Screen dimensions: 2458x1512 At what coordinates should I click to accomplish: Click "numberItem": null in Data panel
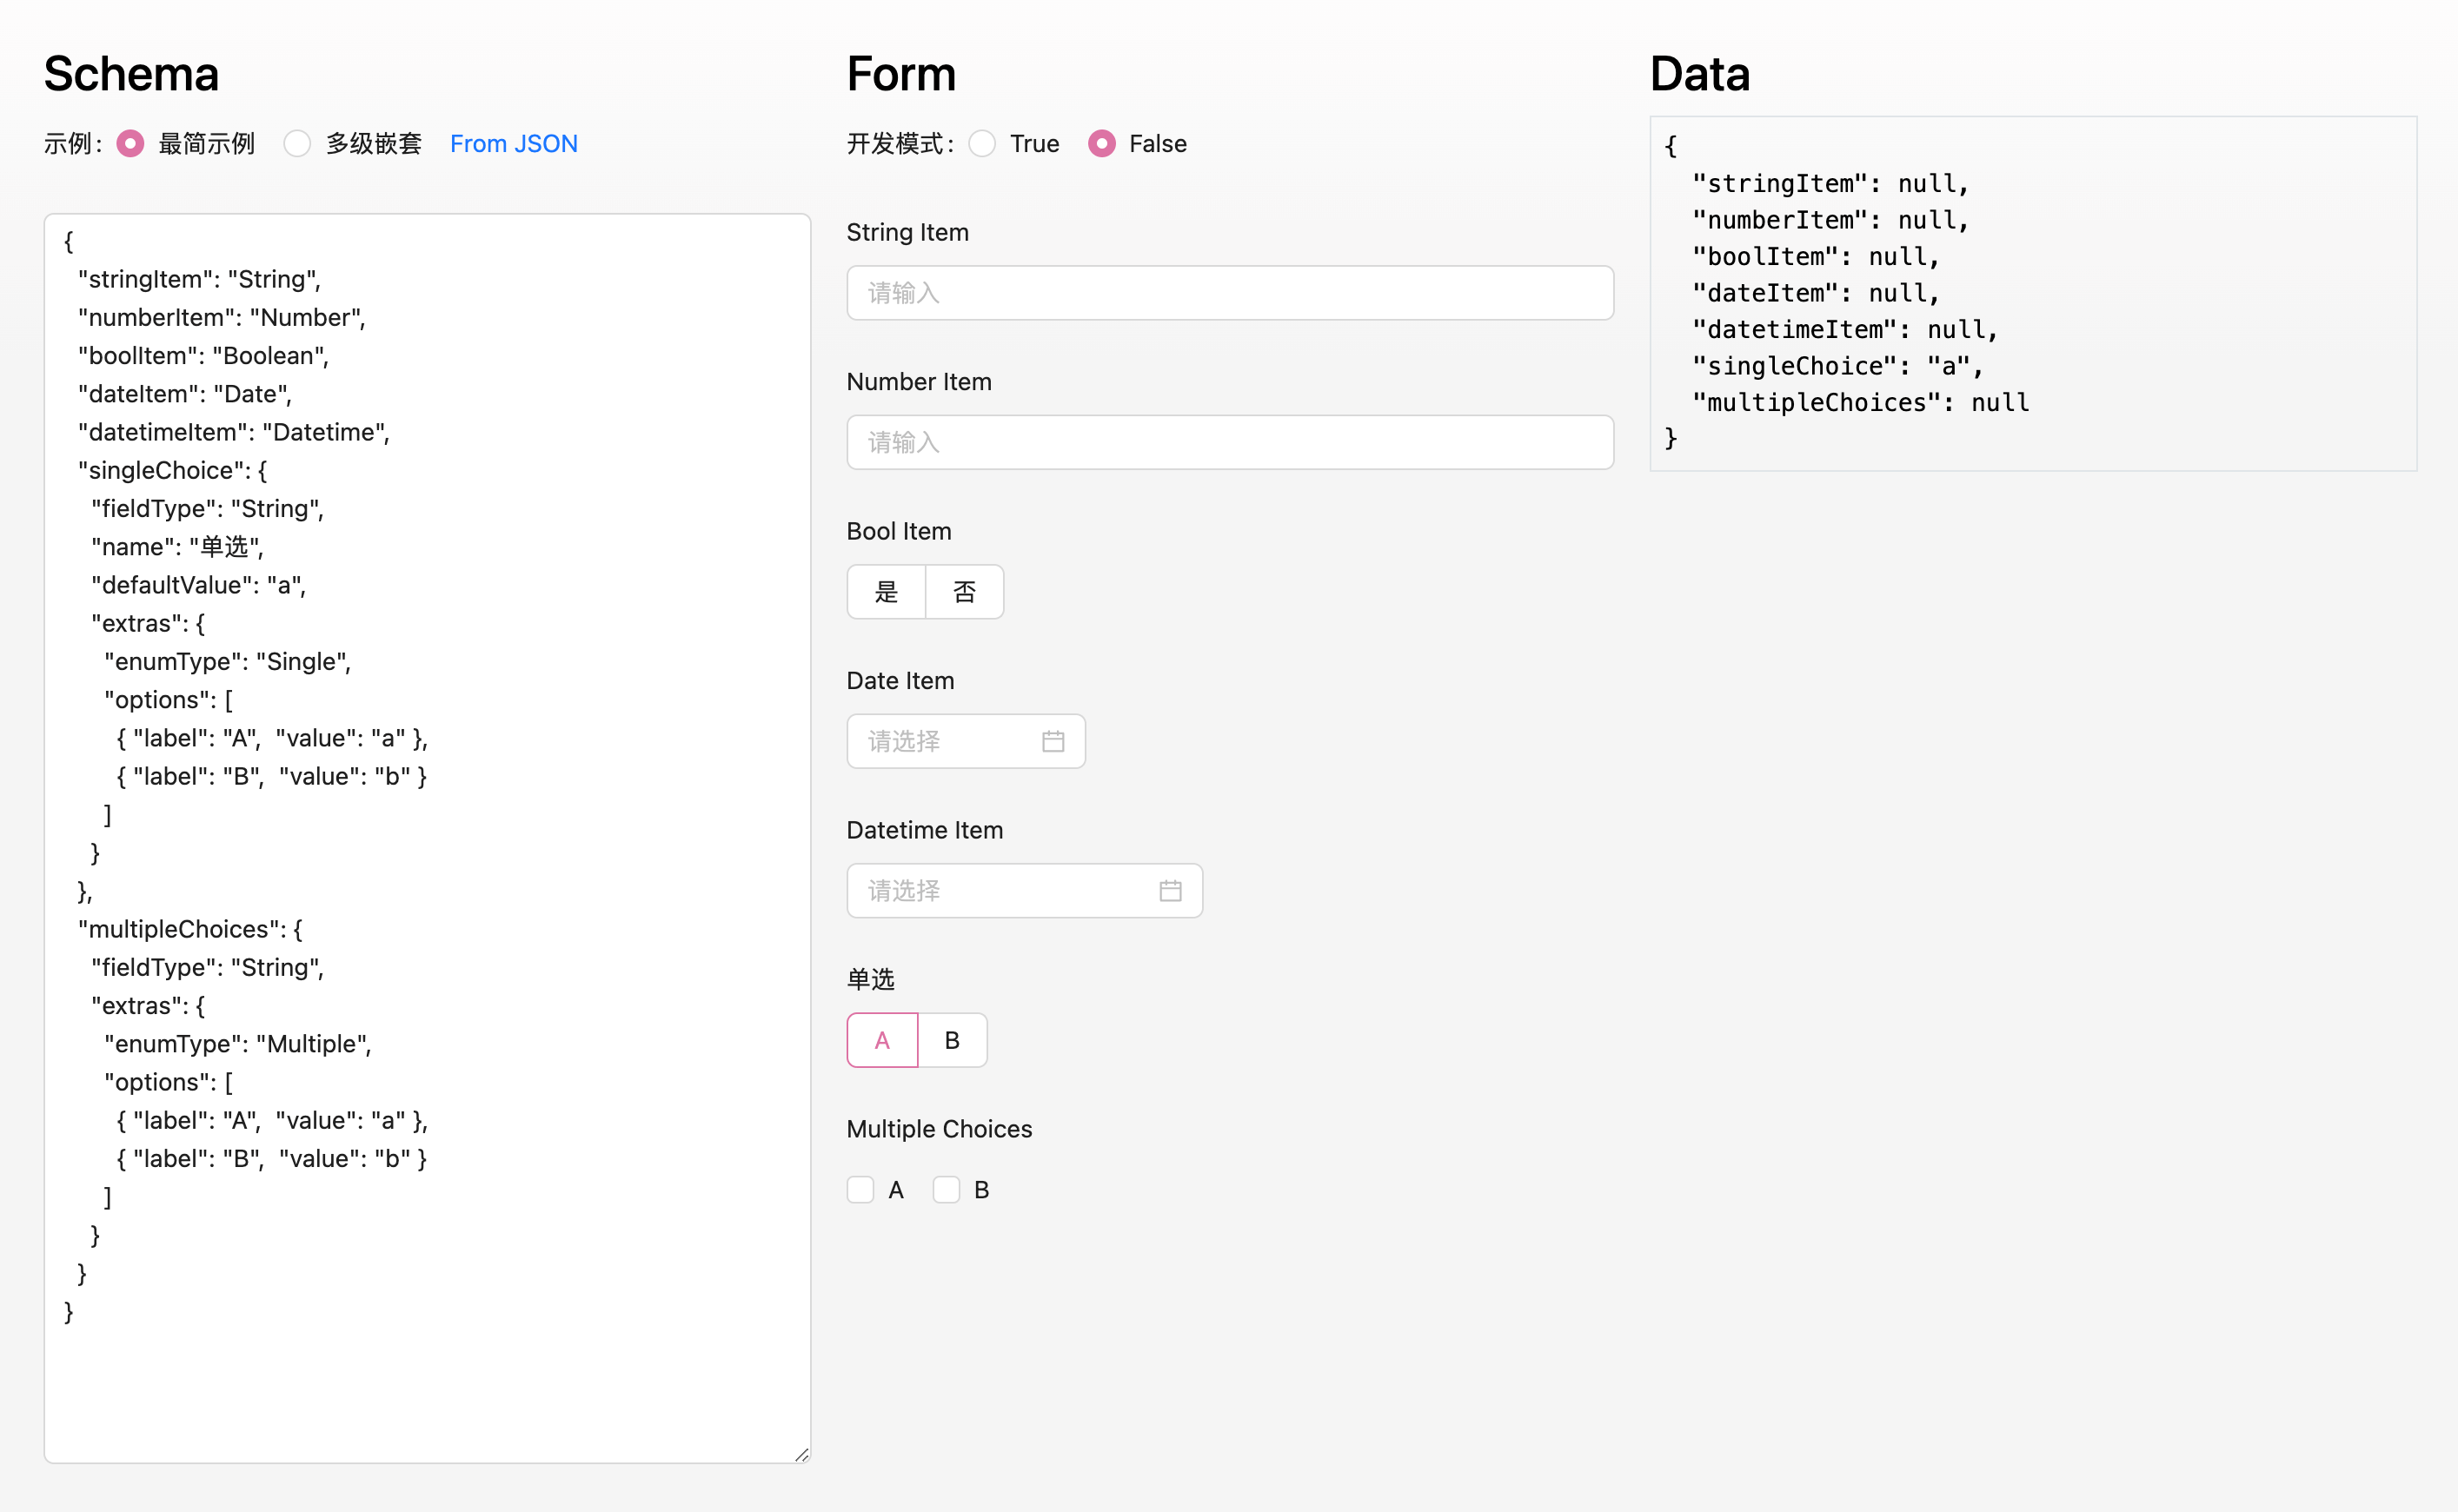(1830, 220)
